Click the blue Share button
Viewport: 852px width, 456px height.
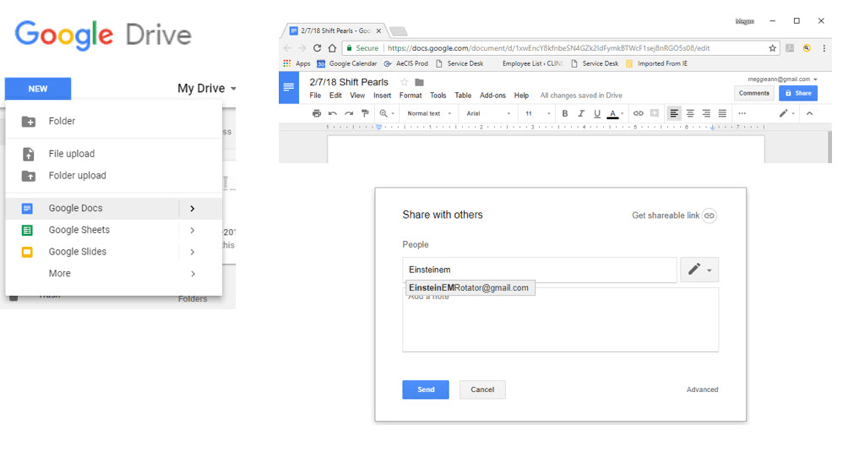798,93
